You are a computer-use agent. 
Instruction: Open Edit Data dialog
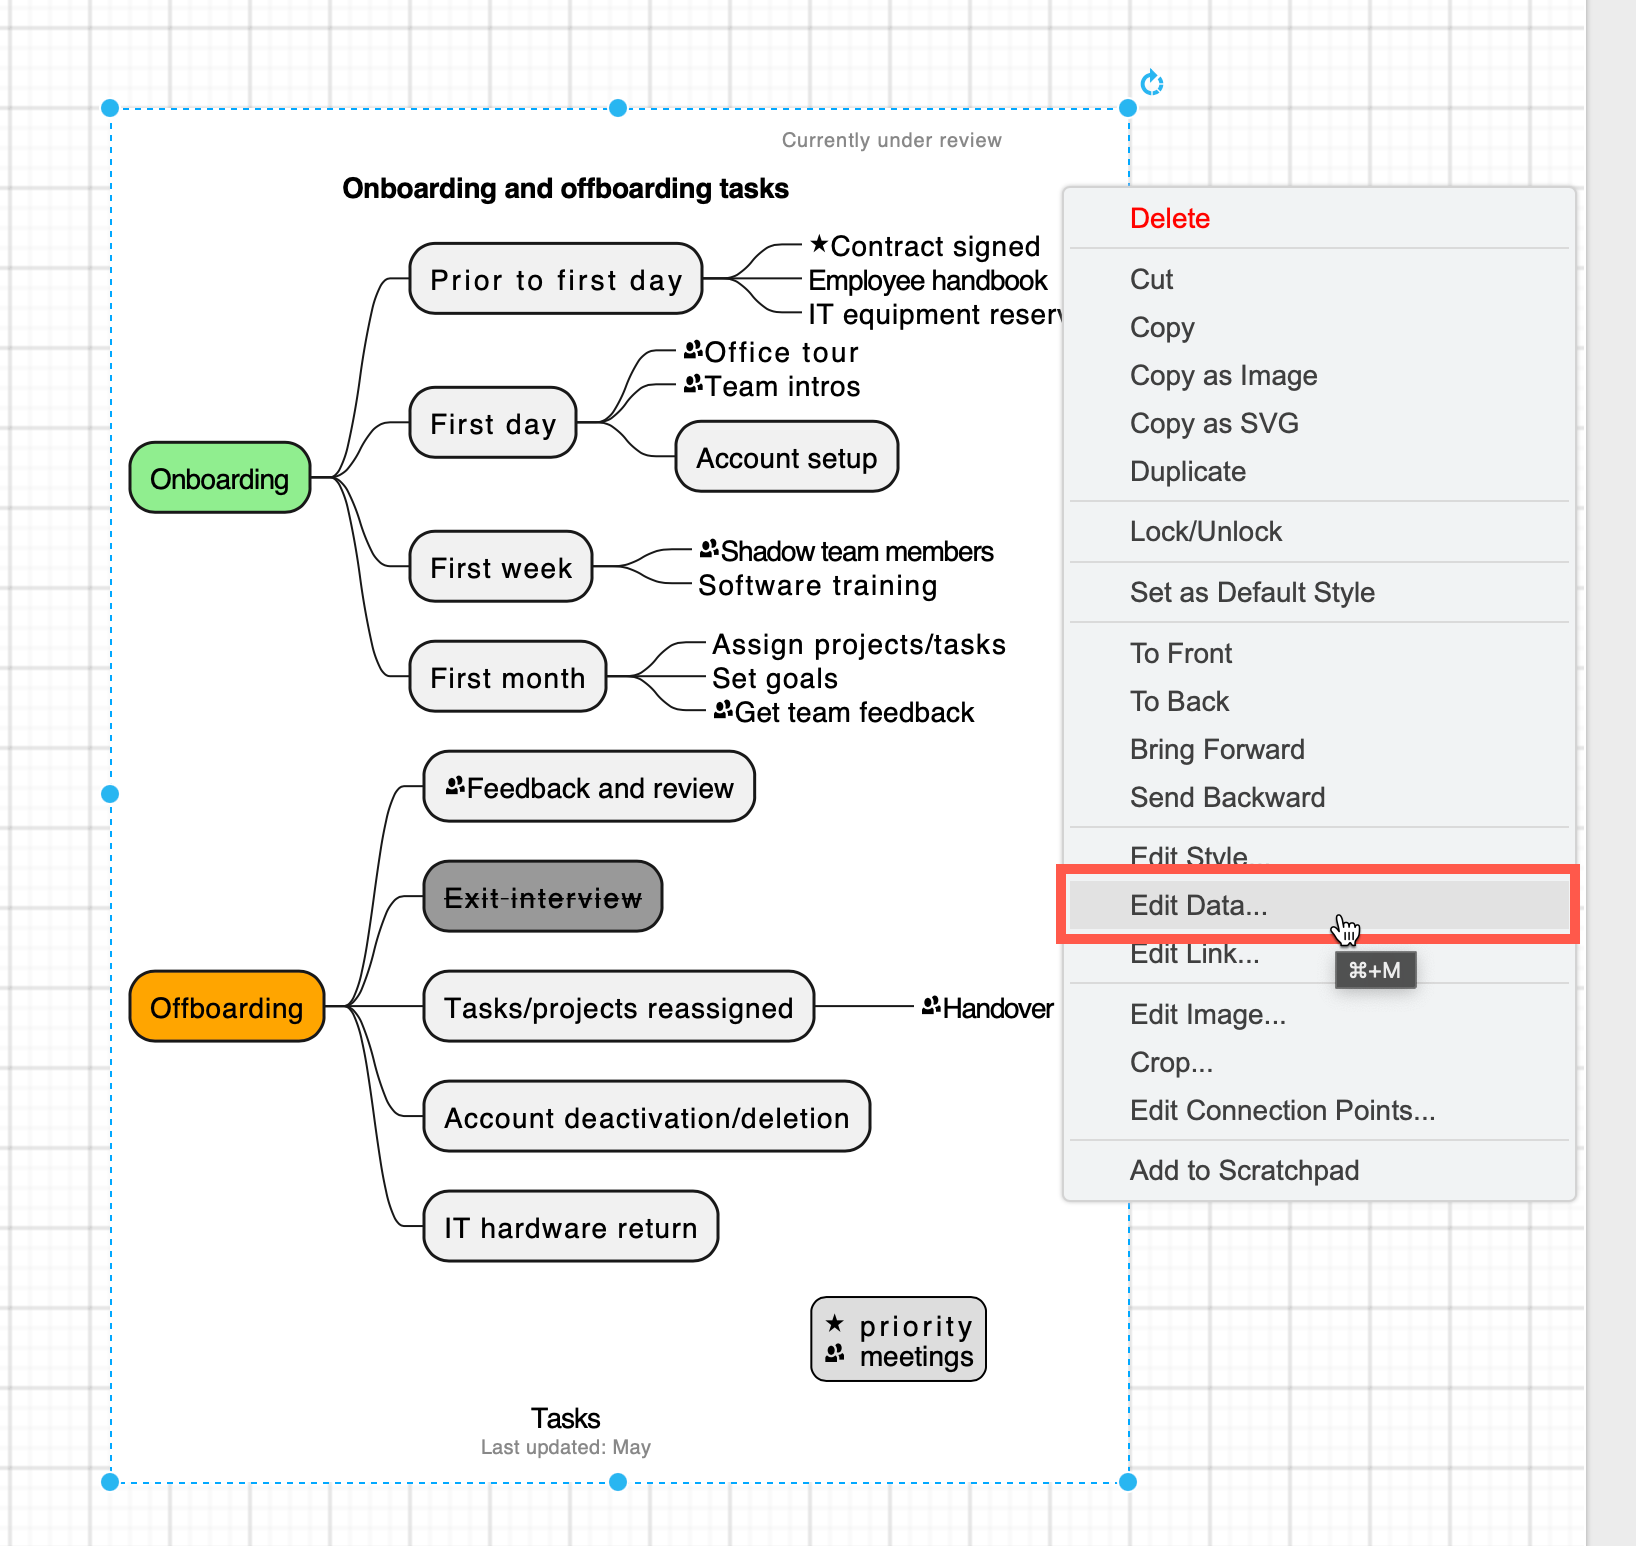(x=1319, y=905)
